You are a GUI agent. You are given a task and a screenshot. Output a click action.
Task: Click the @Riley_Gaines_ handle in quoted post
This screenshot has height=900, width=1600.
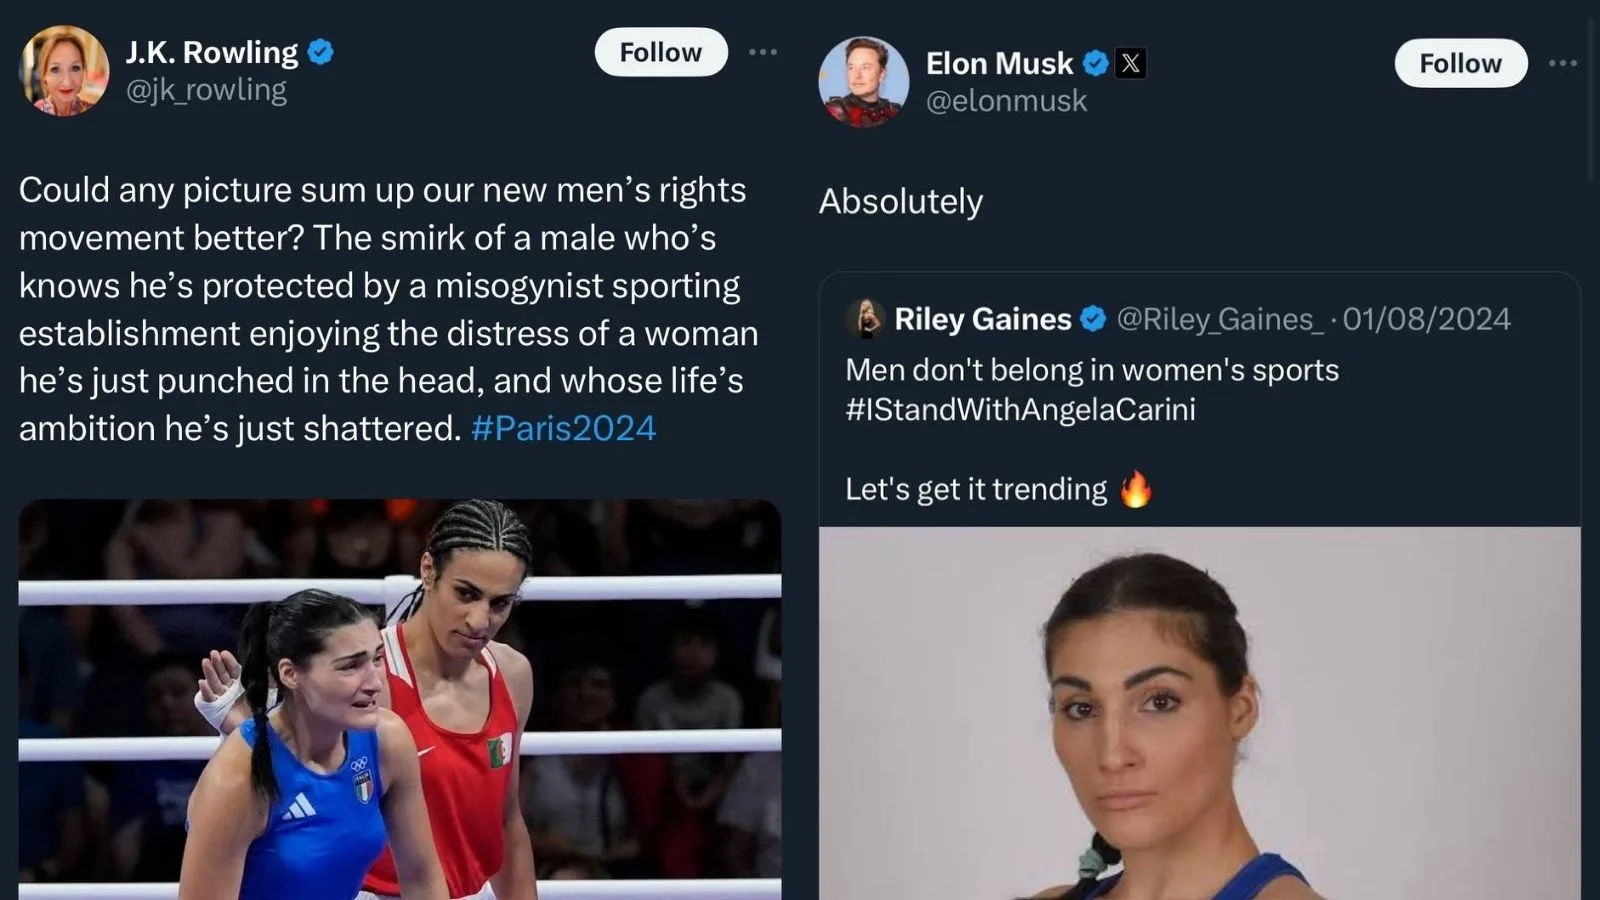pyautogui.click(x=1220, y=319)
